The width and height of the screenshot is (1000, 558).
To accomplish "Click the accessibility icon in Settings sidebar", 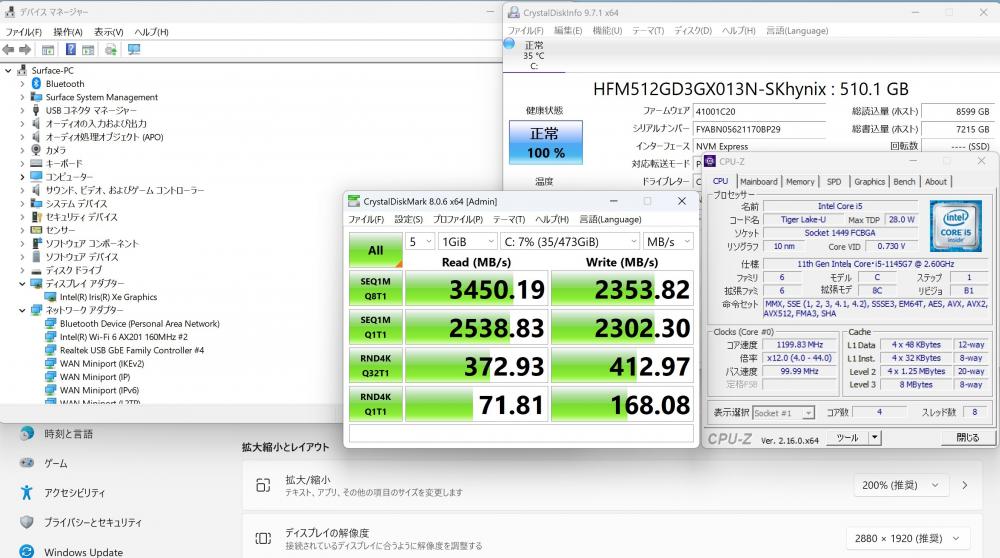I will tap(27, 492).
